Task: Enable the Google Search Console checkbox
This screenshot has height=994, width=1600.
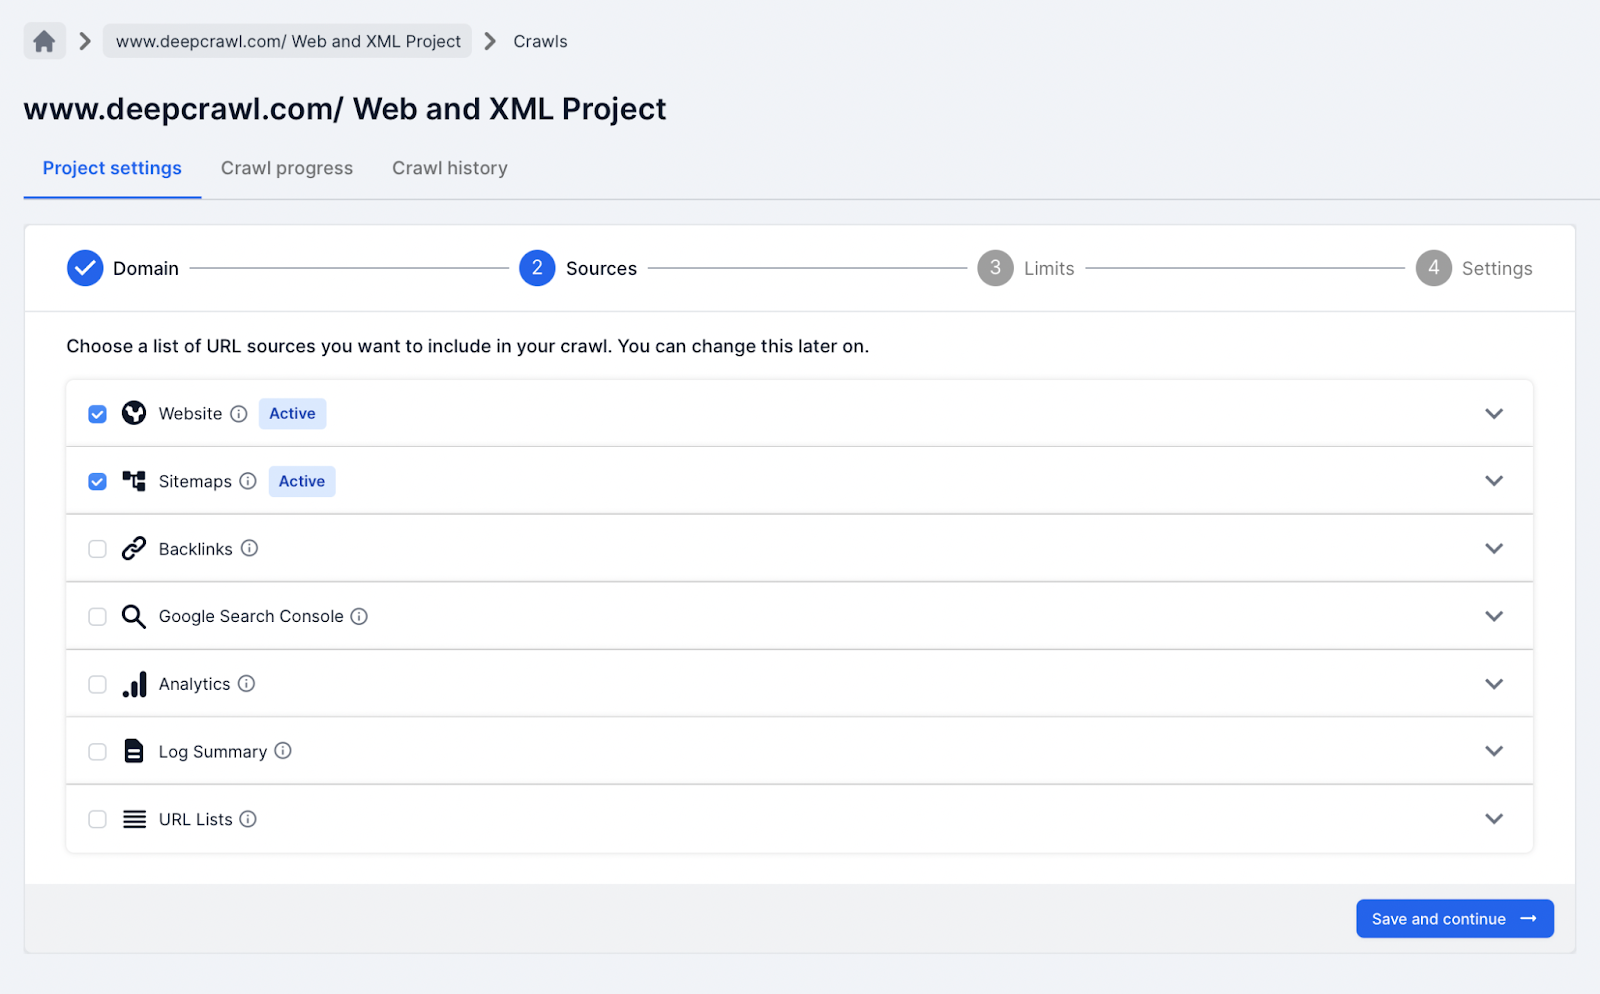Action: tap(97, 616)
